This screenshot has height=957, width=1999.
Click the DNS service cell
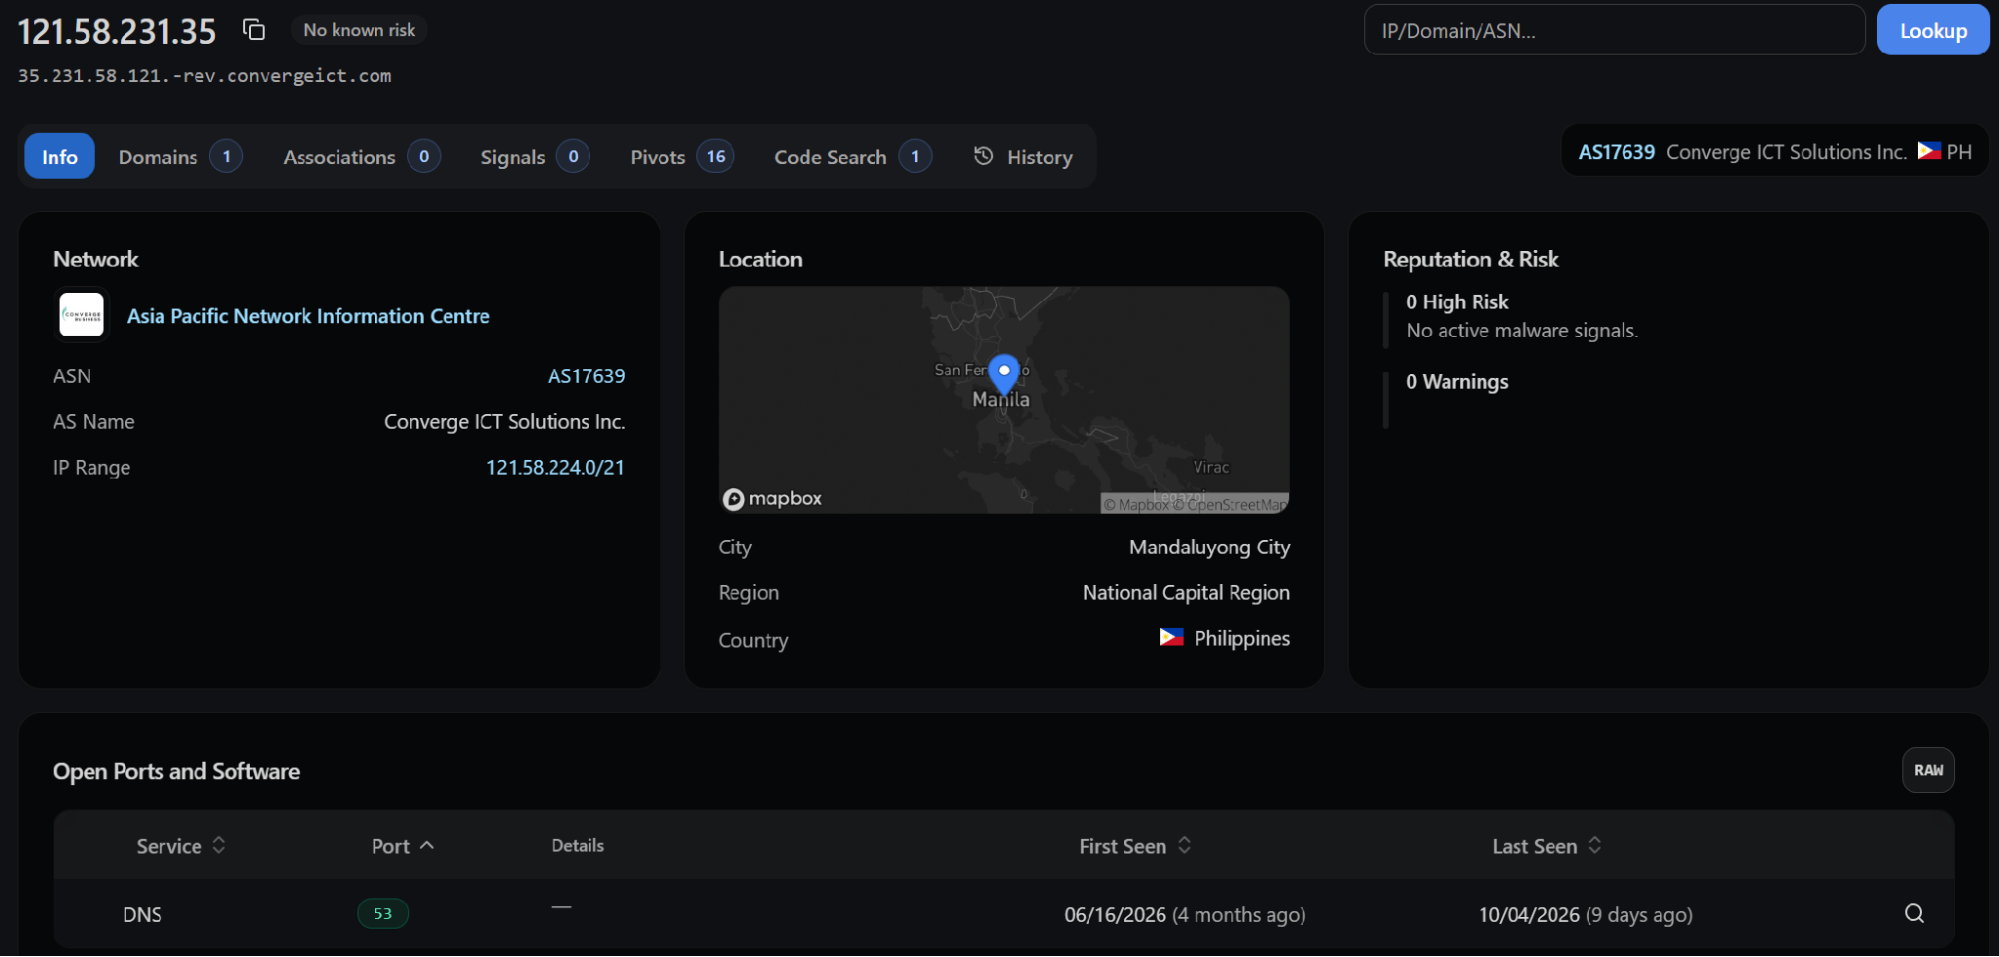click(x=142, y=914)
